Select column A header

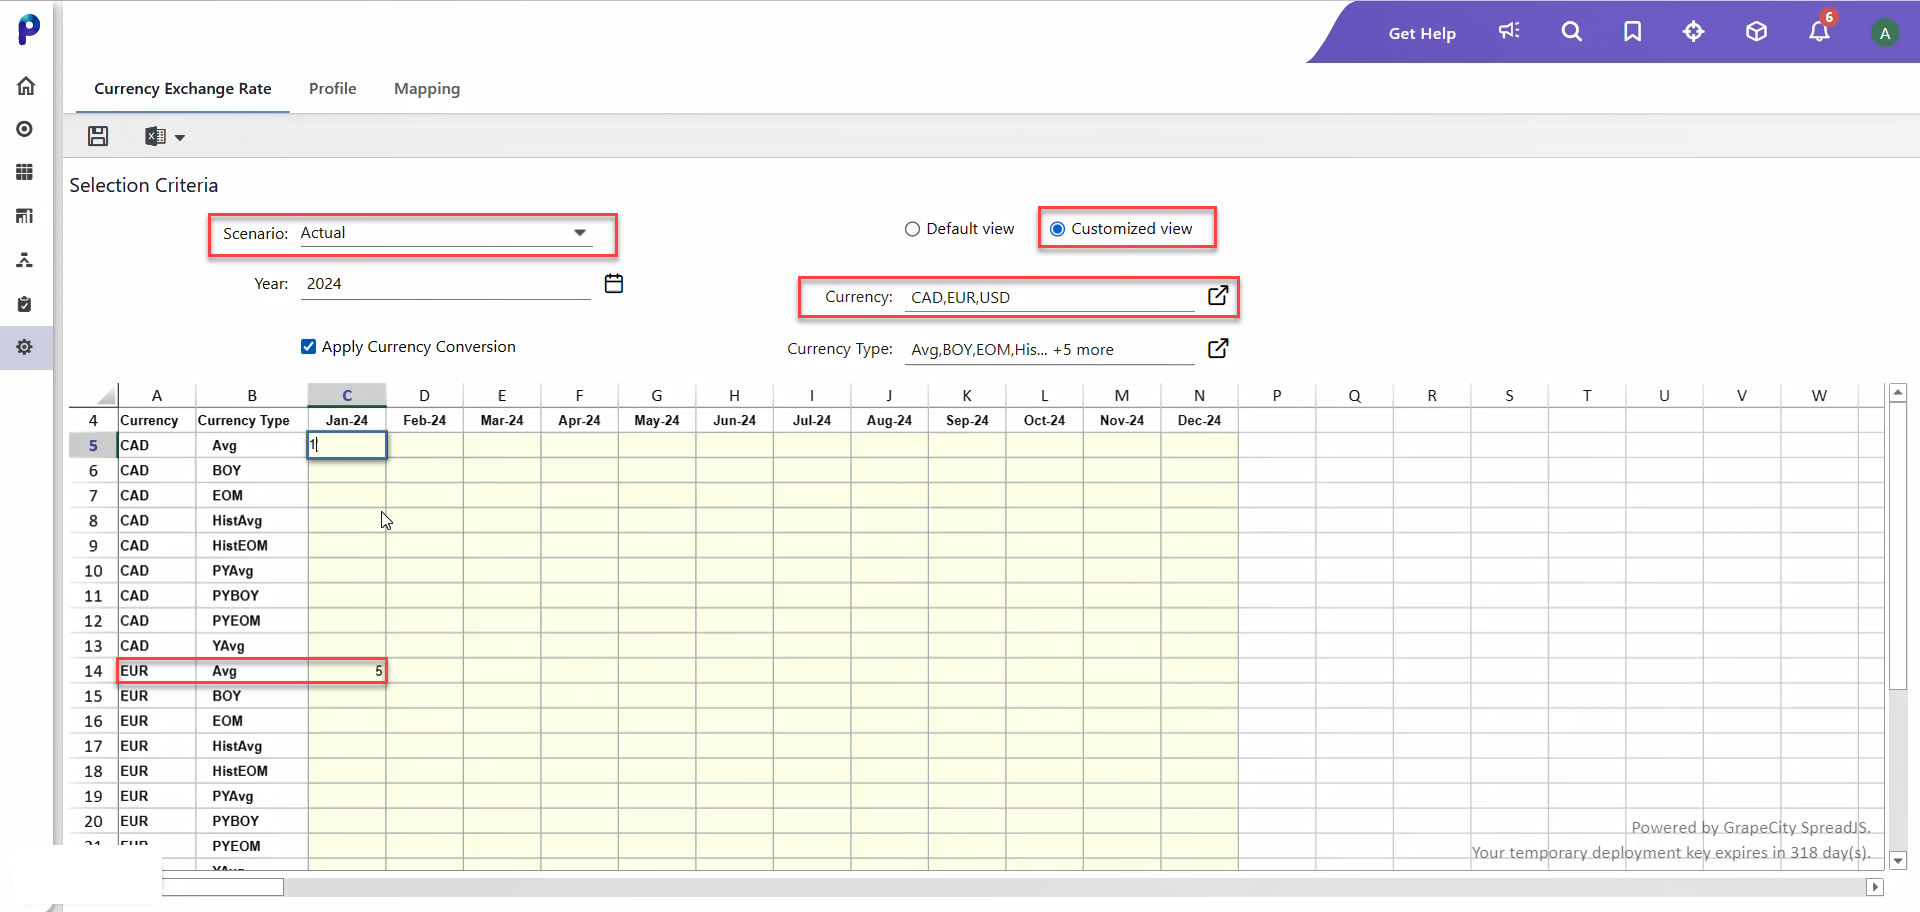[157, 395]
